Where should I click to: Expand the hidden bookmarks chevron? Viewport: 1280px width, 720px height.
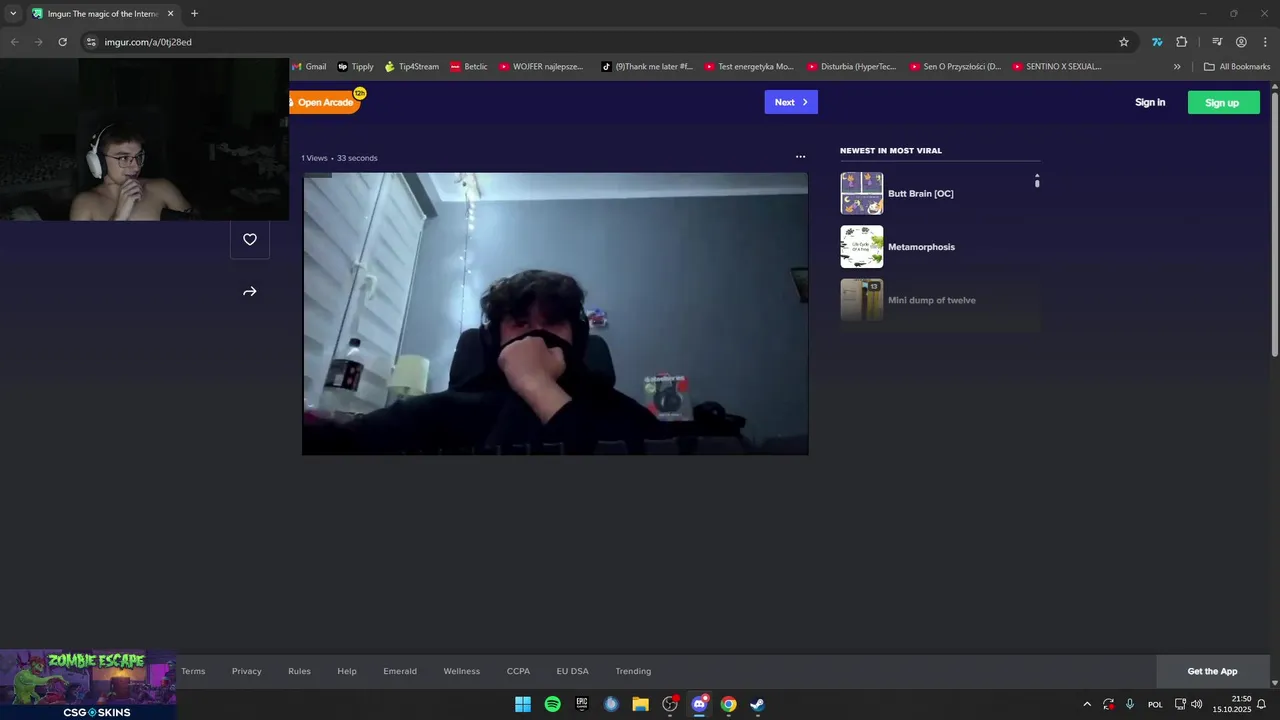pyautogui.click(x=1177, y=67)
